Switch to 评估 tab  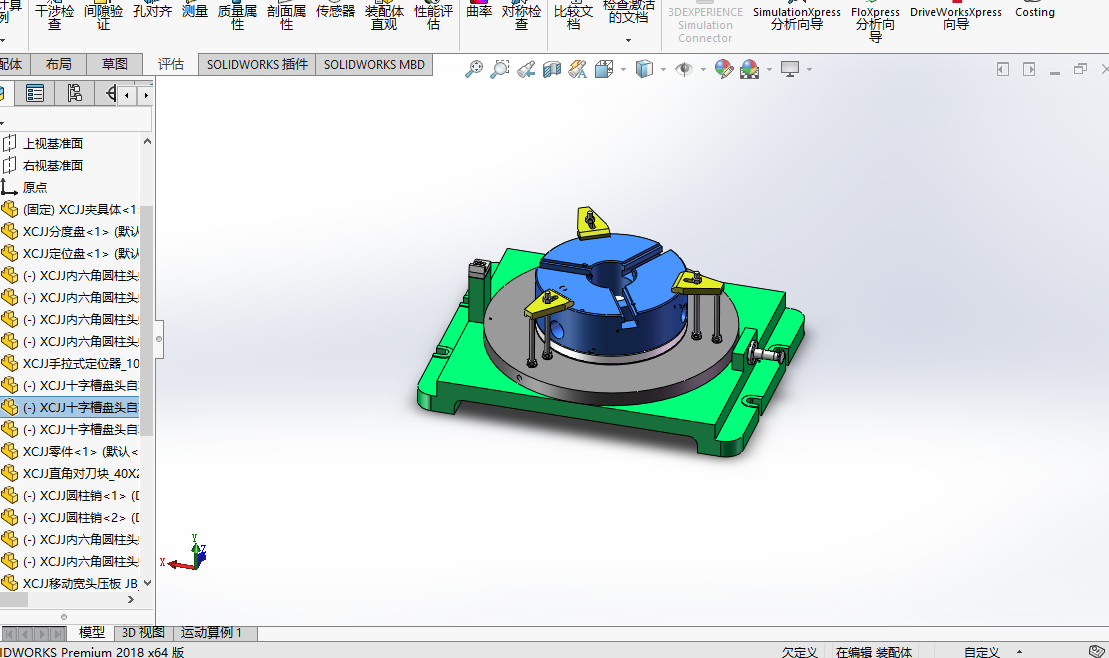[170, 64]
